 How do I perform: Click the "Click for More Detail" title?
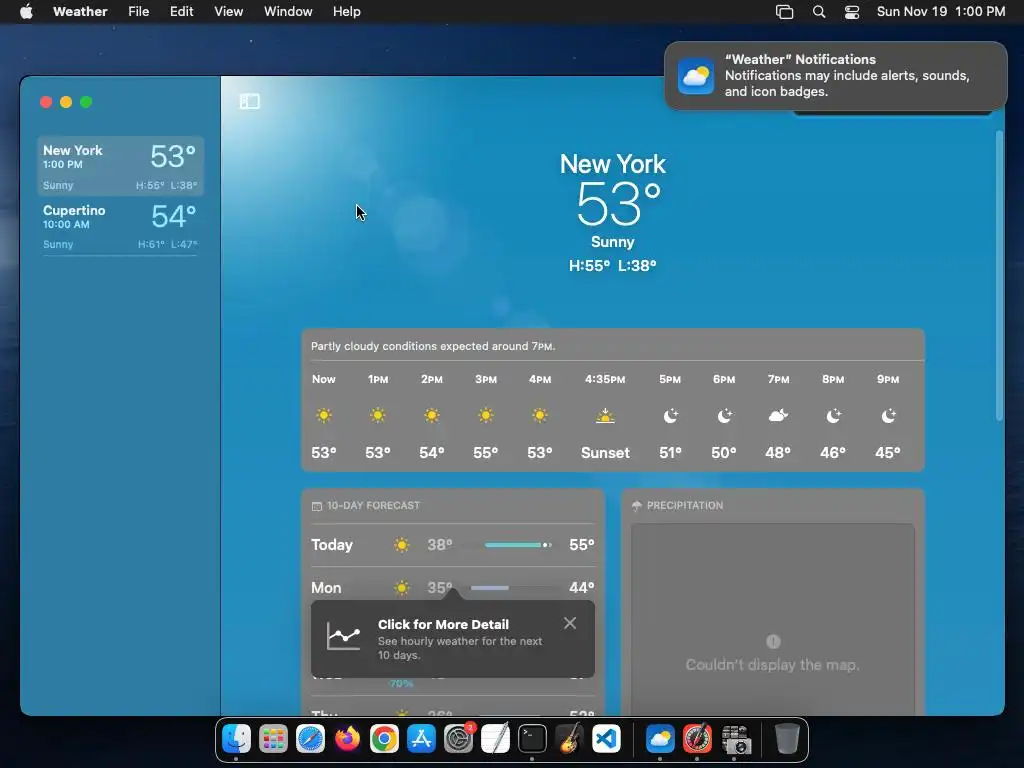(x=443, y=624)
